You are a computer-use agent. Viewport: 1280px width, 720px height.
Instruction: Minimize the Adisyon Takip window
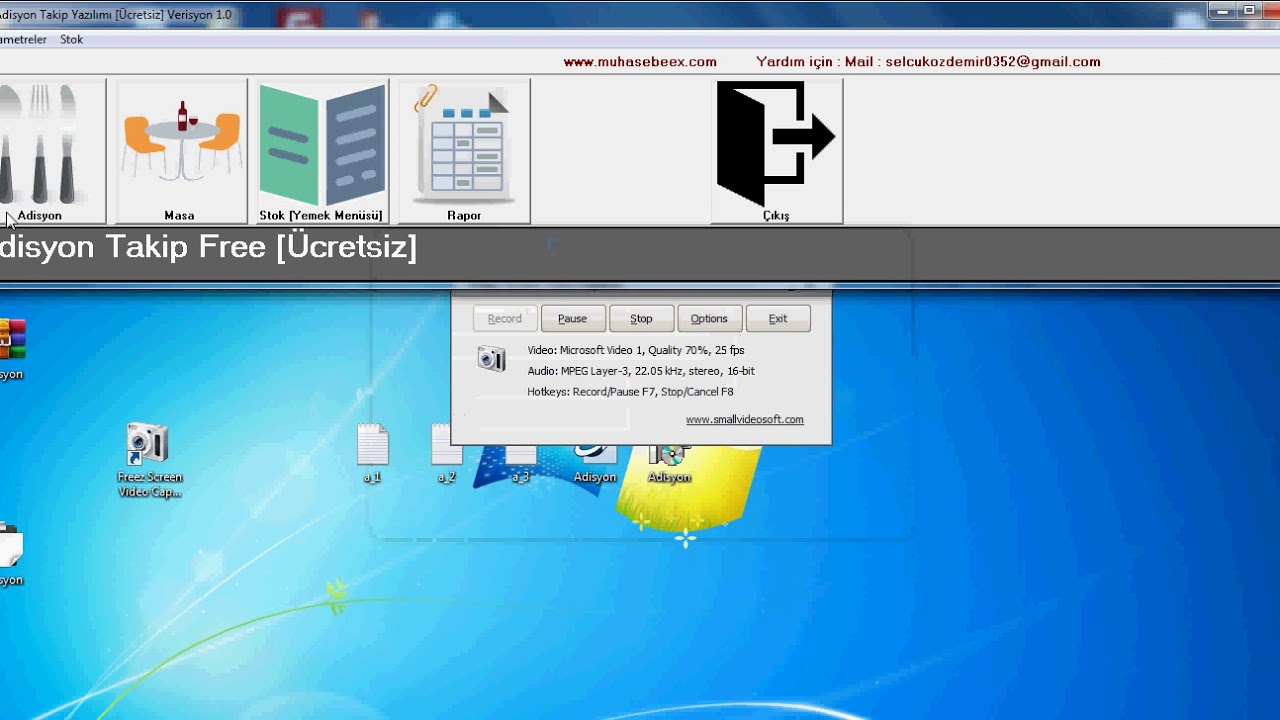pyautogui.click(x=1222, y=10)
